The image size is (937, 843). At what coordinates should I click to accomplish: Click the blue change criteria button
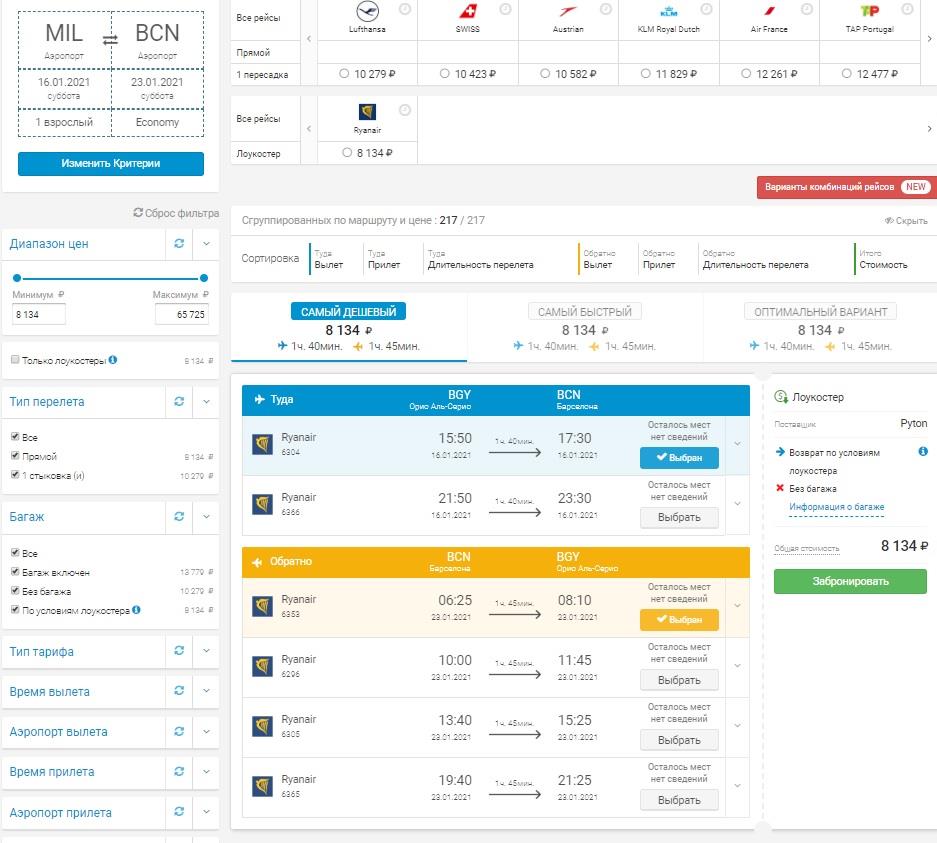click(111, 164)
